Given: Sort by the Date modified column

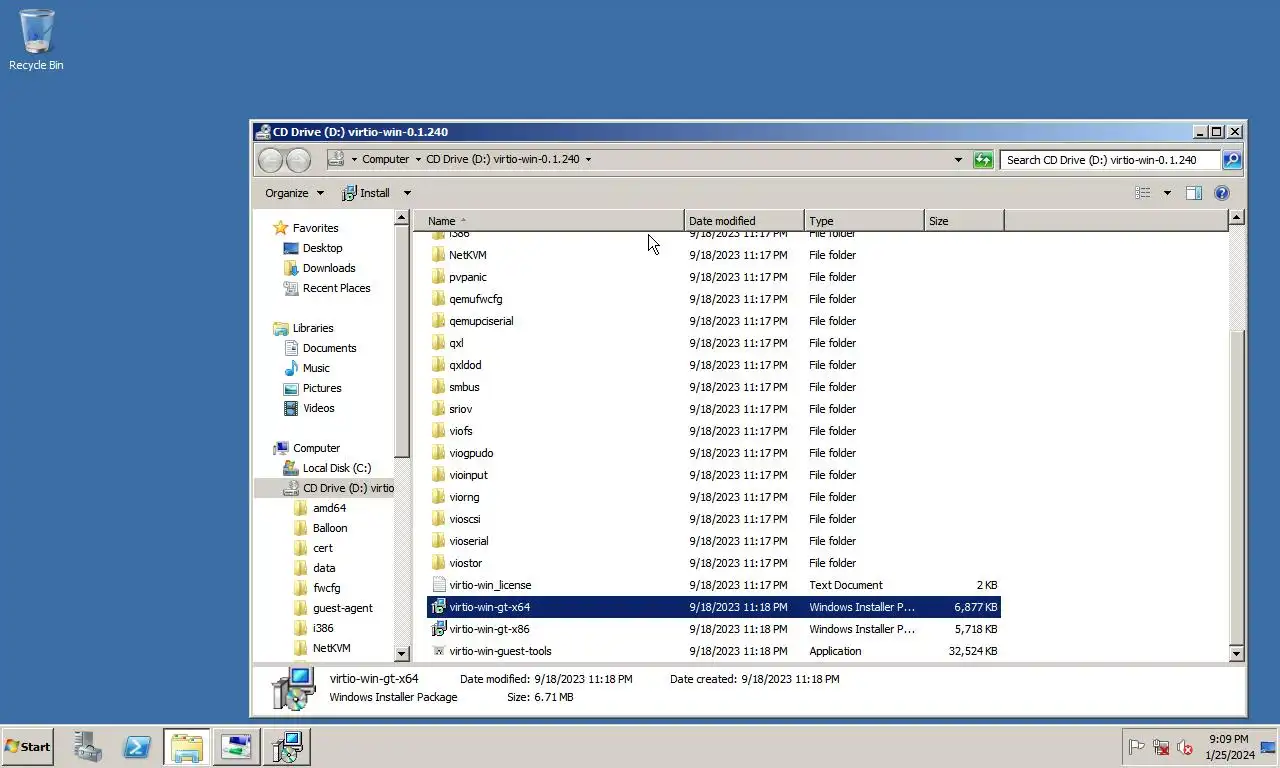Looking at the screenshot, I should (744, 221).
